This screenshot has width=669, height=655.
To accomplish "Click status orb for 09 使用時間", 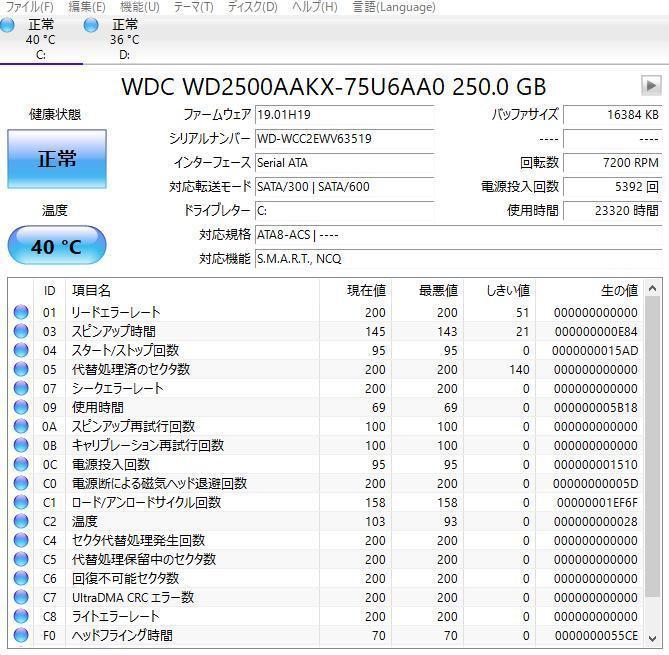I will tap(21, 407).
